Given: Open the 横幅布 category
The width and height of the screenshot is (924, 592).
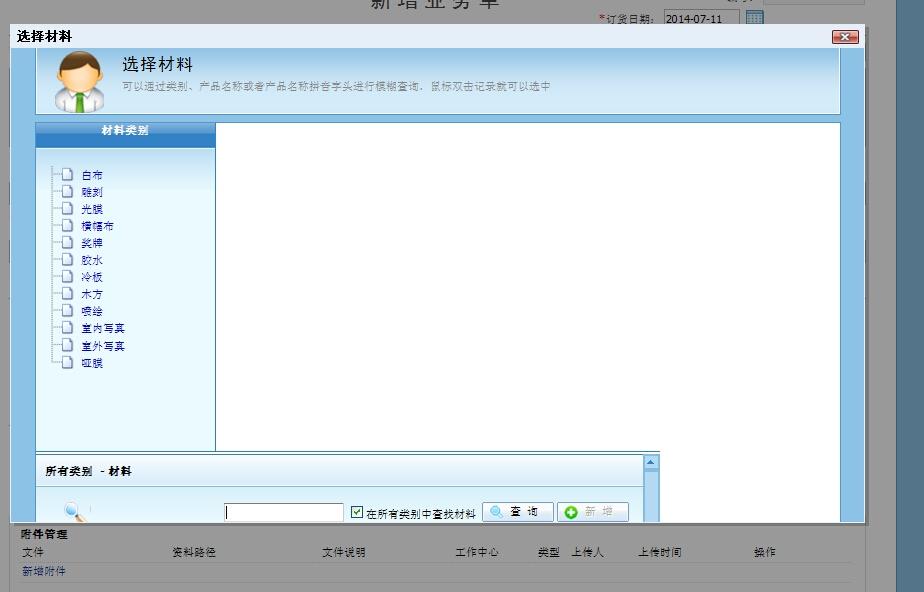Looking at the screenshot, I should (97, 226).
